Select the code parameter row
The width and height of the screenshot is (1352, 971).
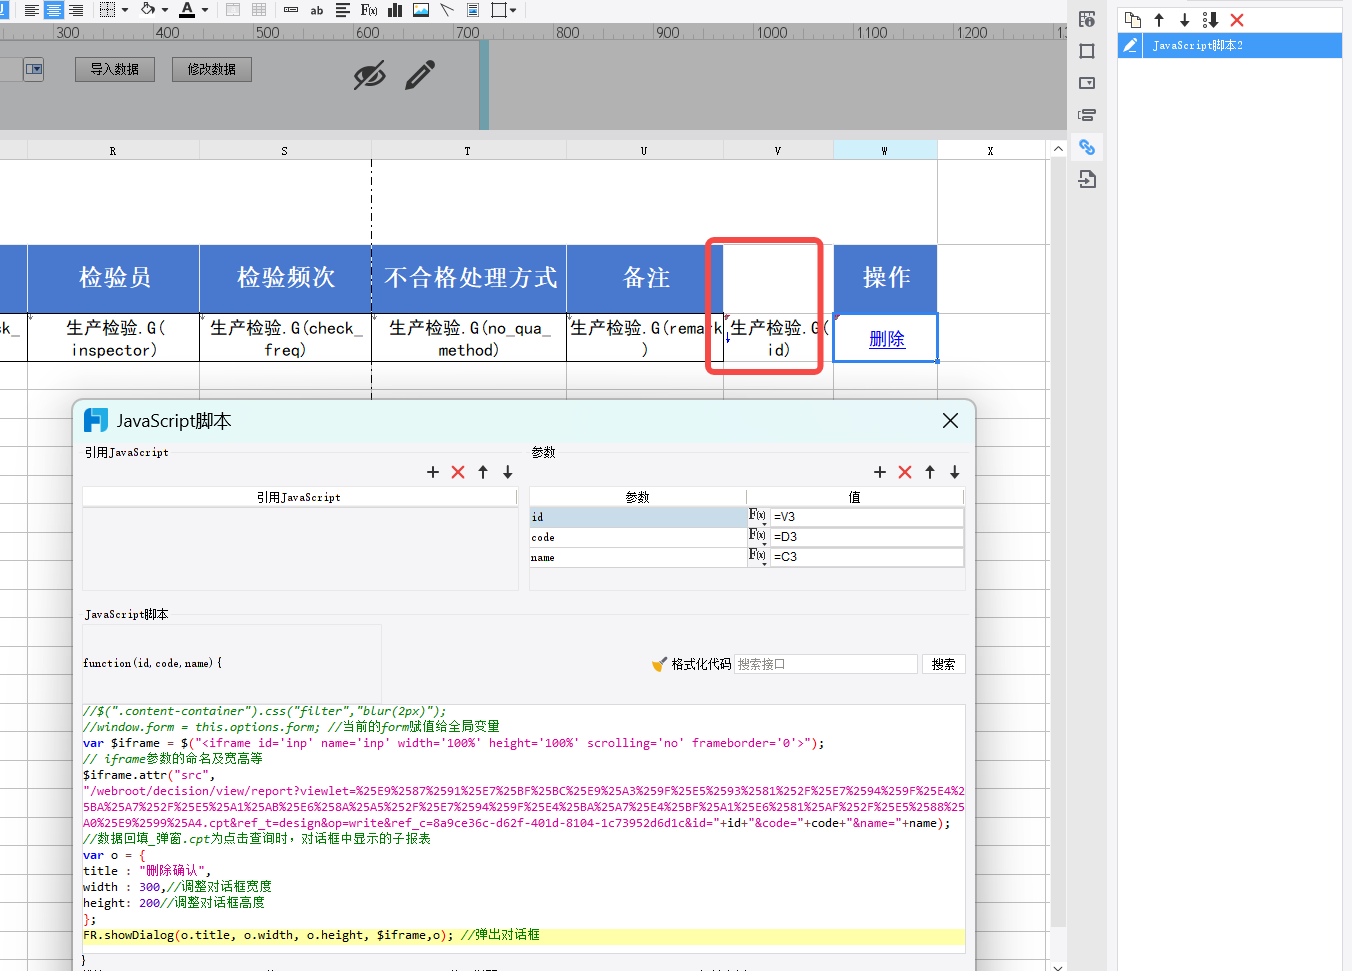point(638,537)
